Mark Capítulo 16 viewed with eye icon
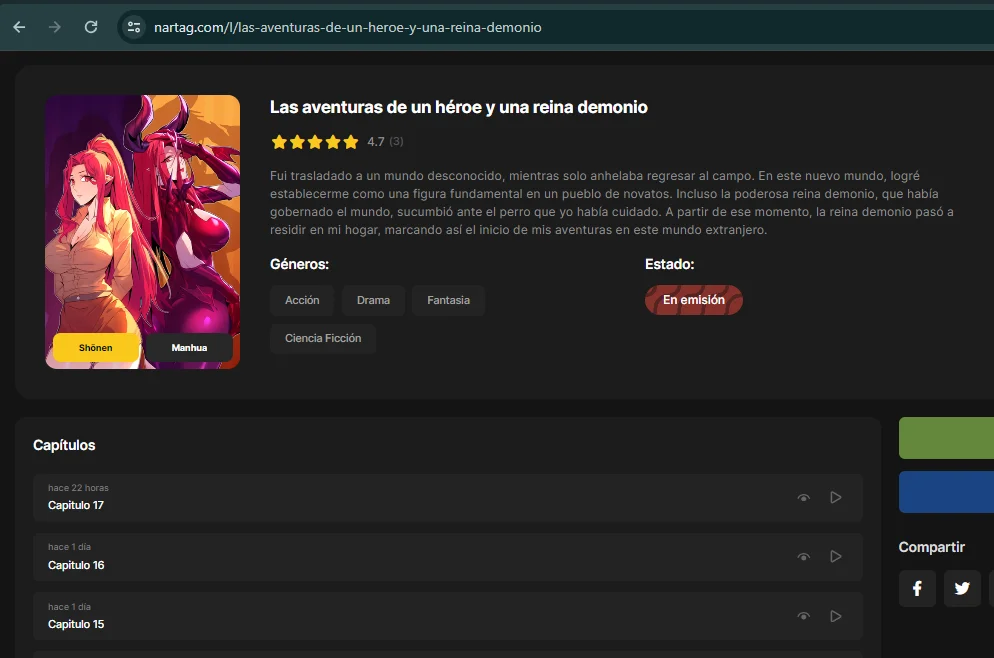This screenshot has width=994, height=658. 803,557
